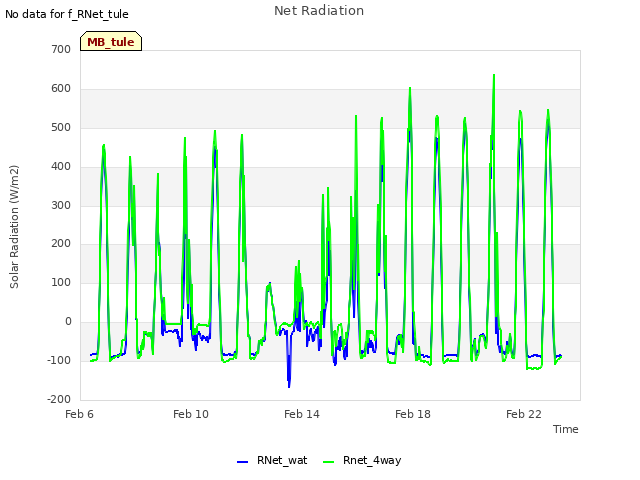Click the Net Radiation chart title
The height and width of the screenshot is (480, 640).
(x=319, y=11)
